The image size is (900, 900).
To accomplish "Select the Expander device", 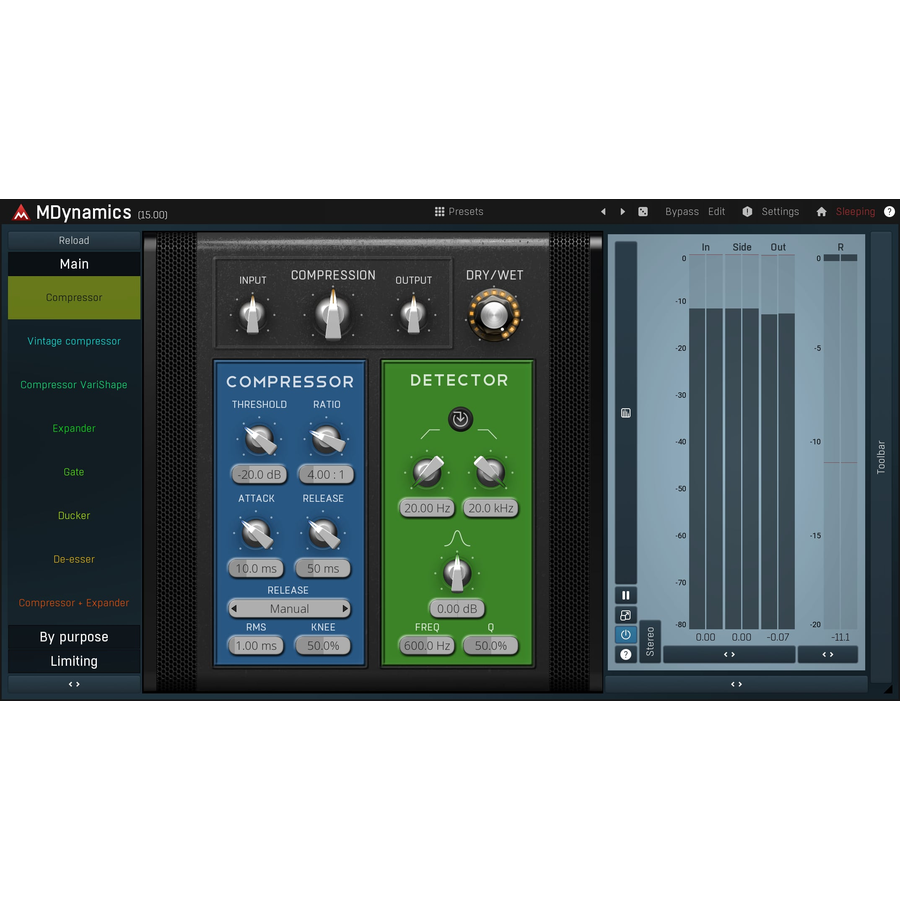I will pos(74,428).
